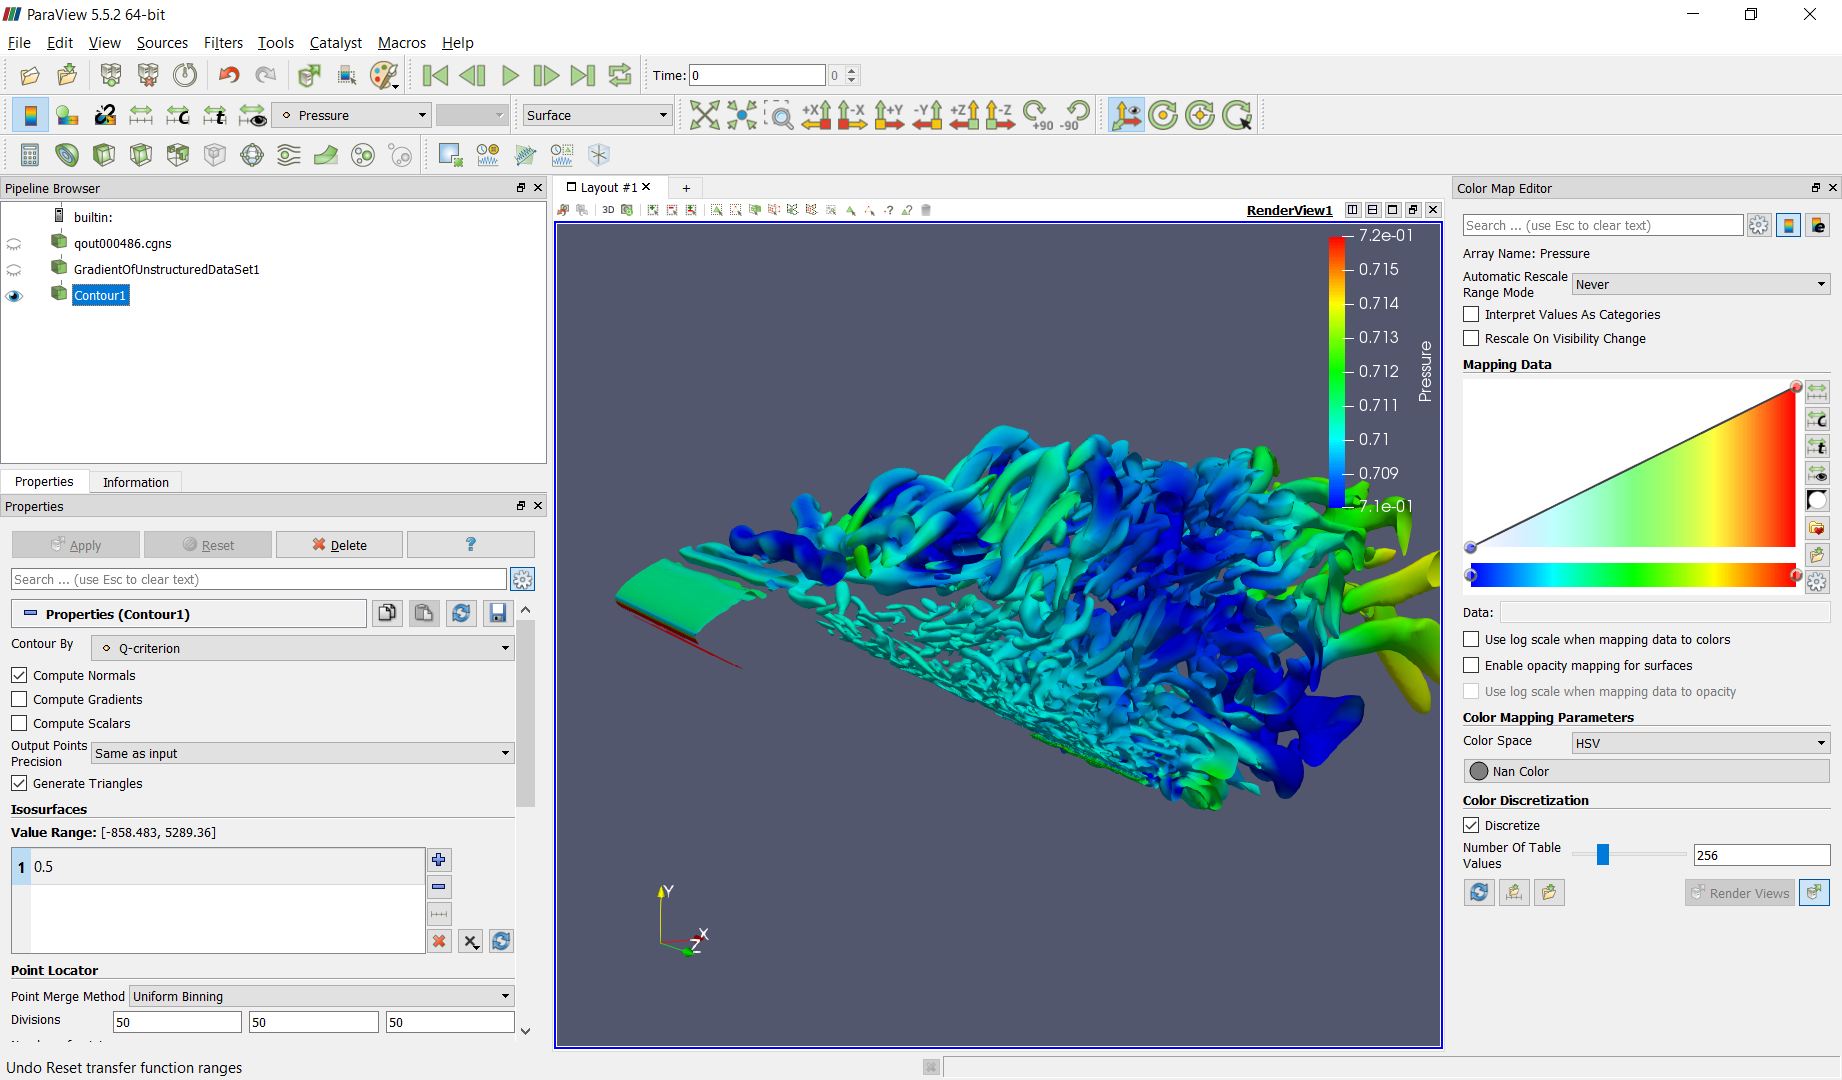Add isosurface value with plus icon
This screenshot has height=1080, width=1842.
click(x=438, y=860)
